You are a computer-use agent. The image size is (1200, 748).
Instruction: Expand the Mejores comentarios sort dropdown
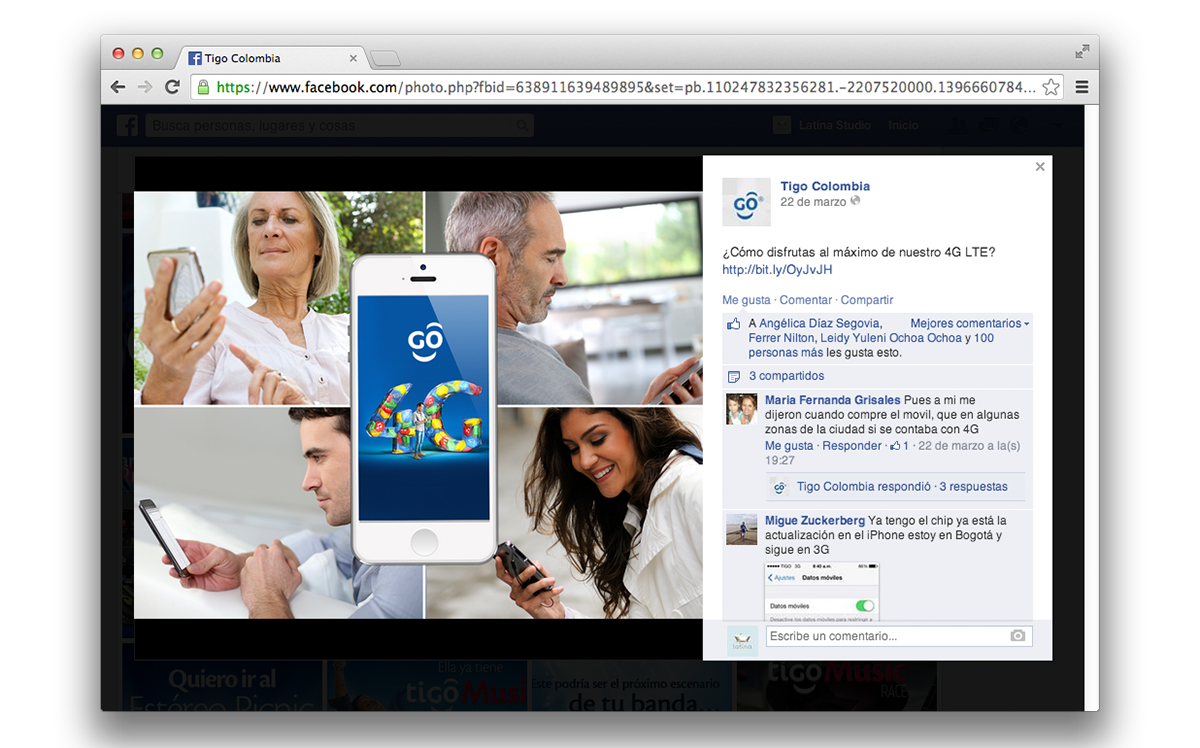click(969, 323)
